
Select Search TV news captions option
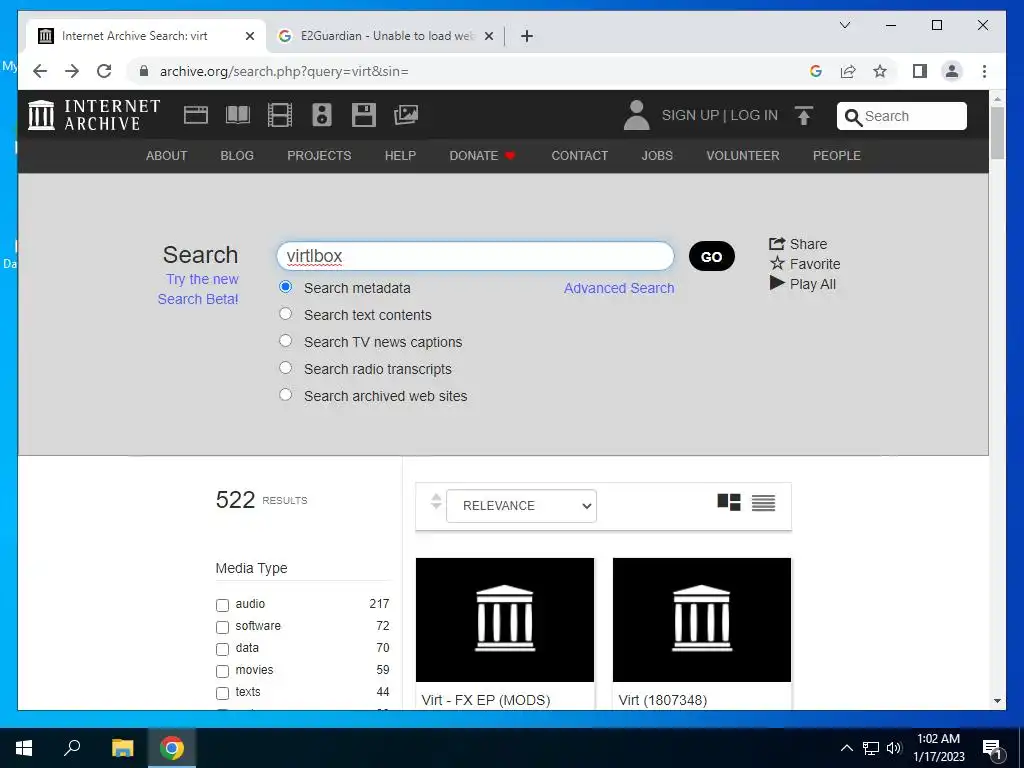[x=285, y=340]
